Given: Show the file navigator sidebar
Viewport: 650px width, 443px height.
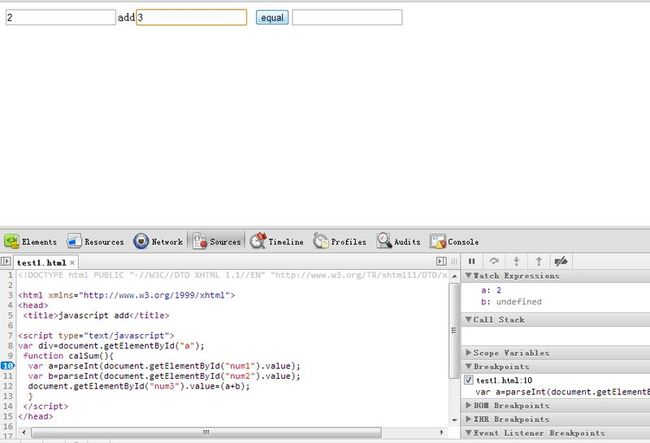Looking at the screenshot, I should tap(6, 261).
